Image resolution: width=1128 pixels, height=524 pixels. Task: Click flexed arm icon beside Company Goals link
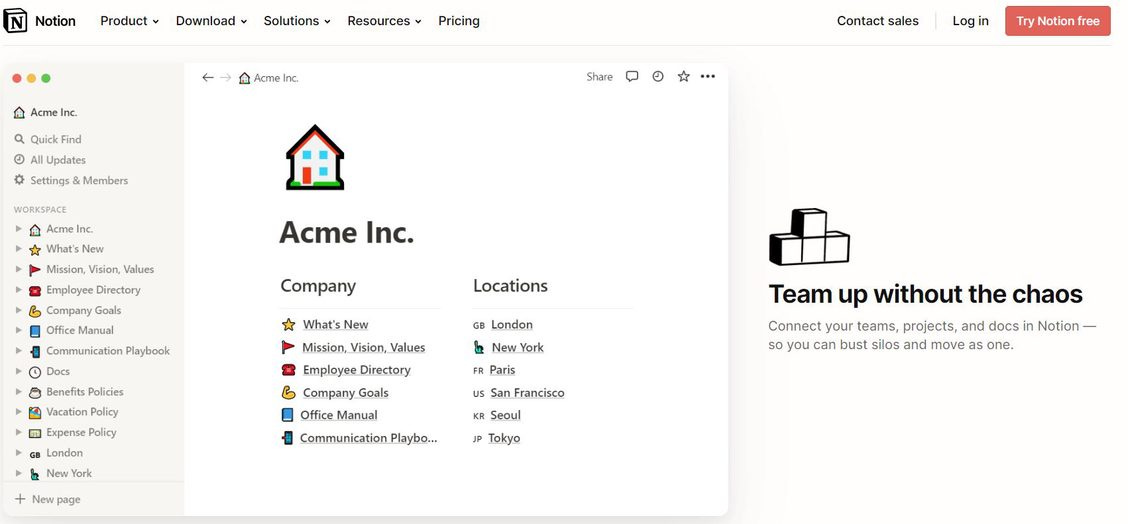pyautogui.click(x=288, y=392)
